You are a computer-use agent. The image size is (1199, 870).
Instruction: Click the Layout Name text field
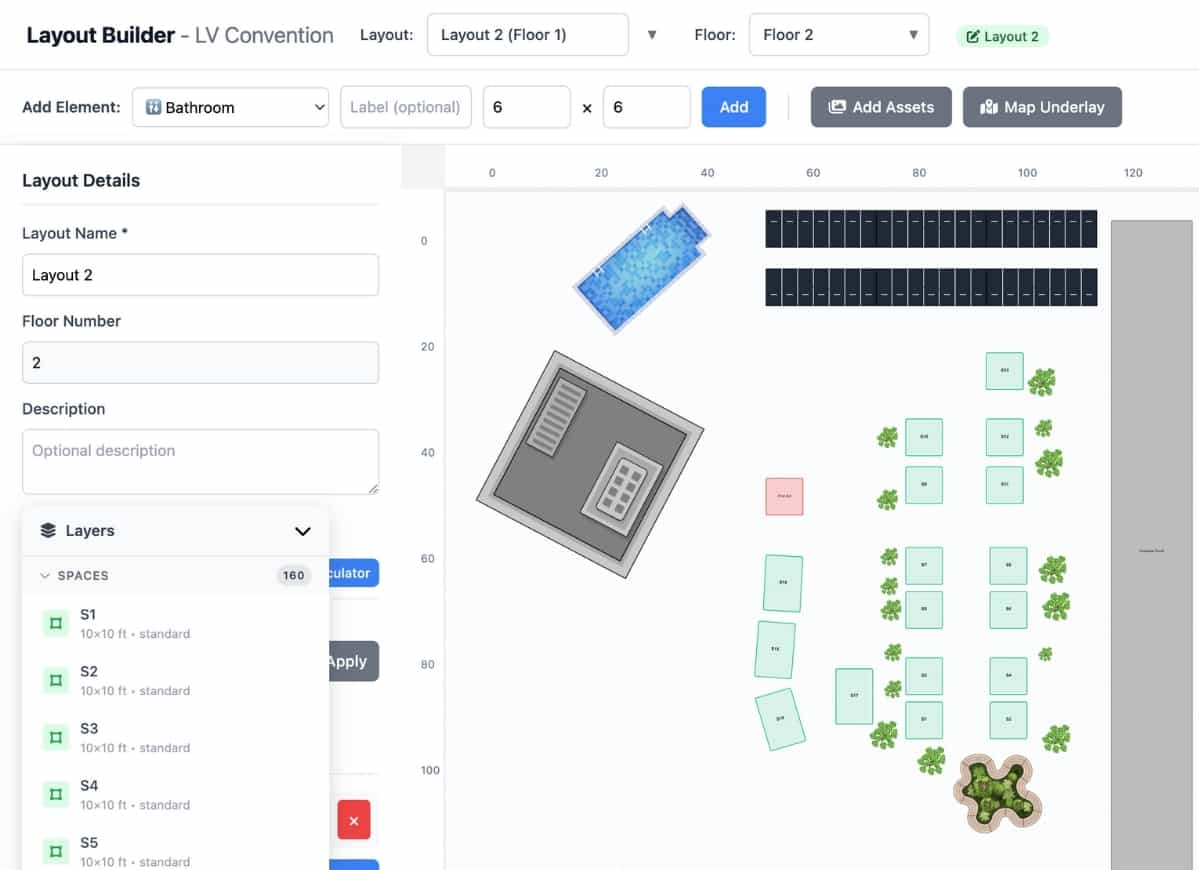click(x=200, y=274)
